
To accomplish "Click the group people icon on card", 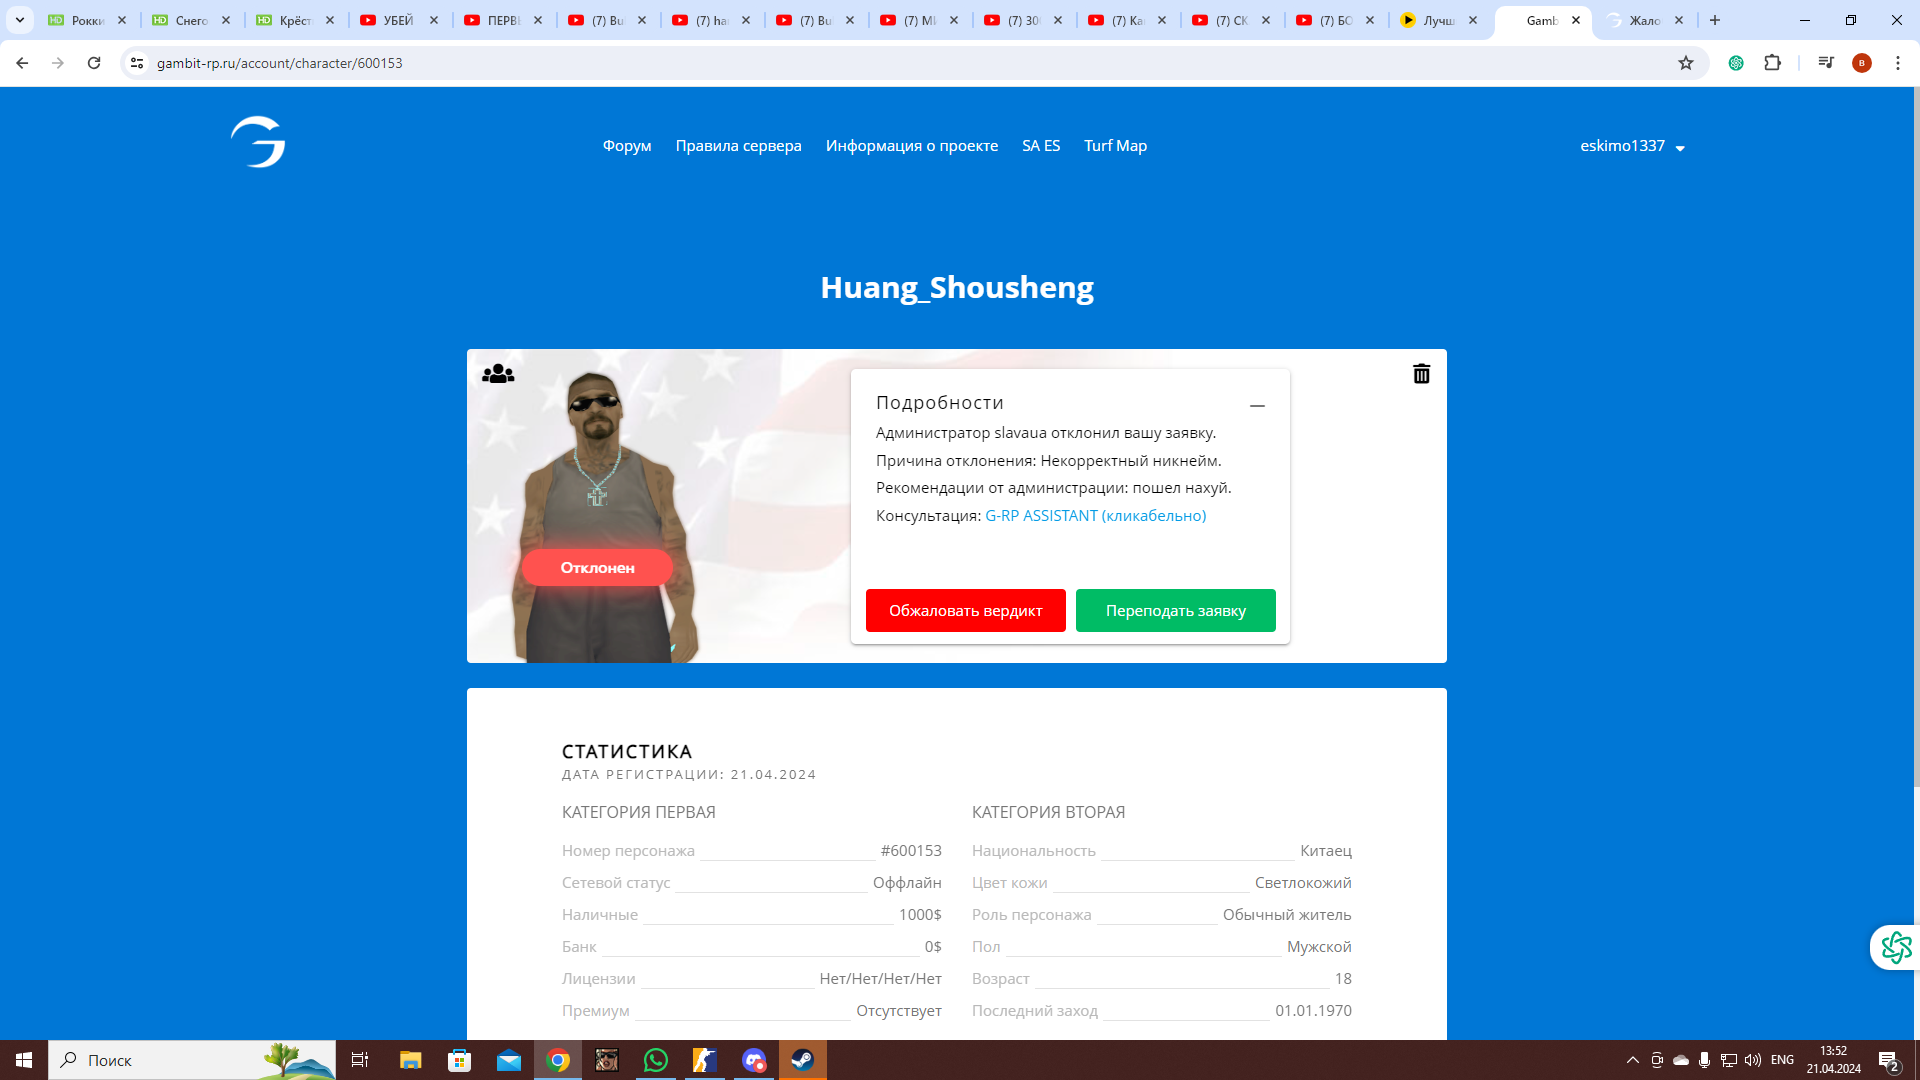I will (498, 374).
